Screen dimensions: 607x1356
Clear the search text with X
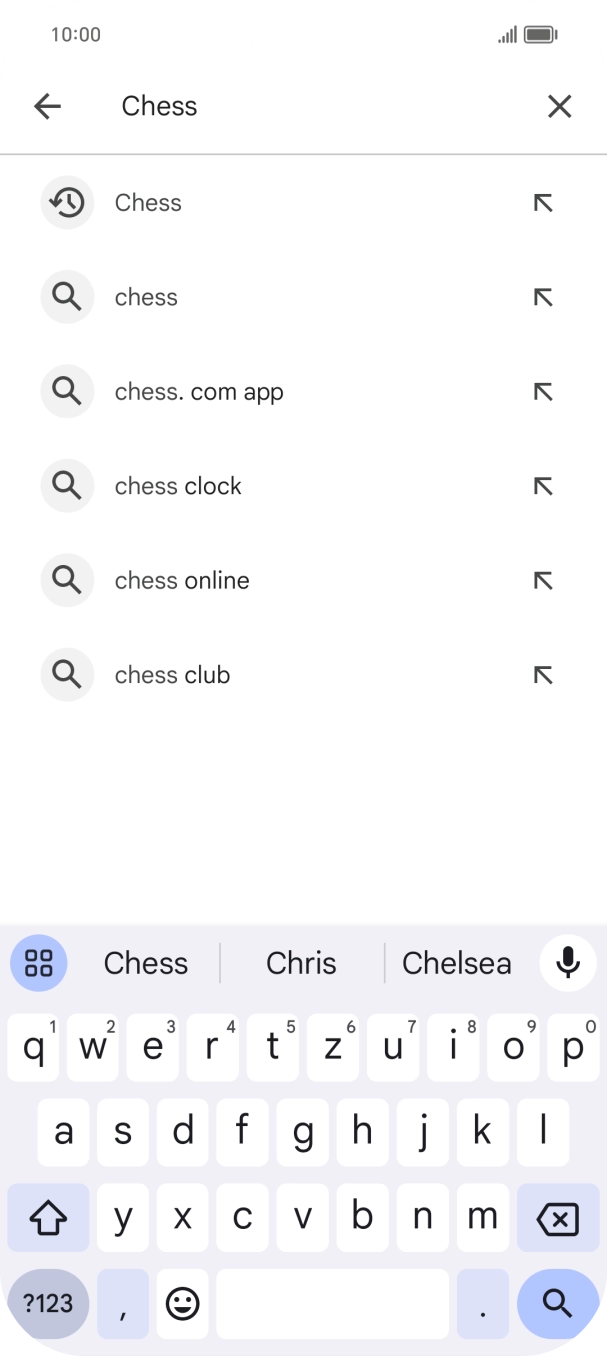point(559,106)
